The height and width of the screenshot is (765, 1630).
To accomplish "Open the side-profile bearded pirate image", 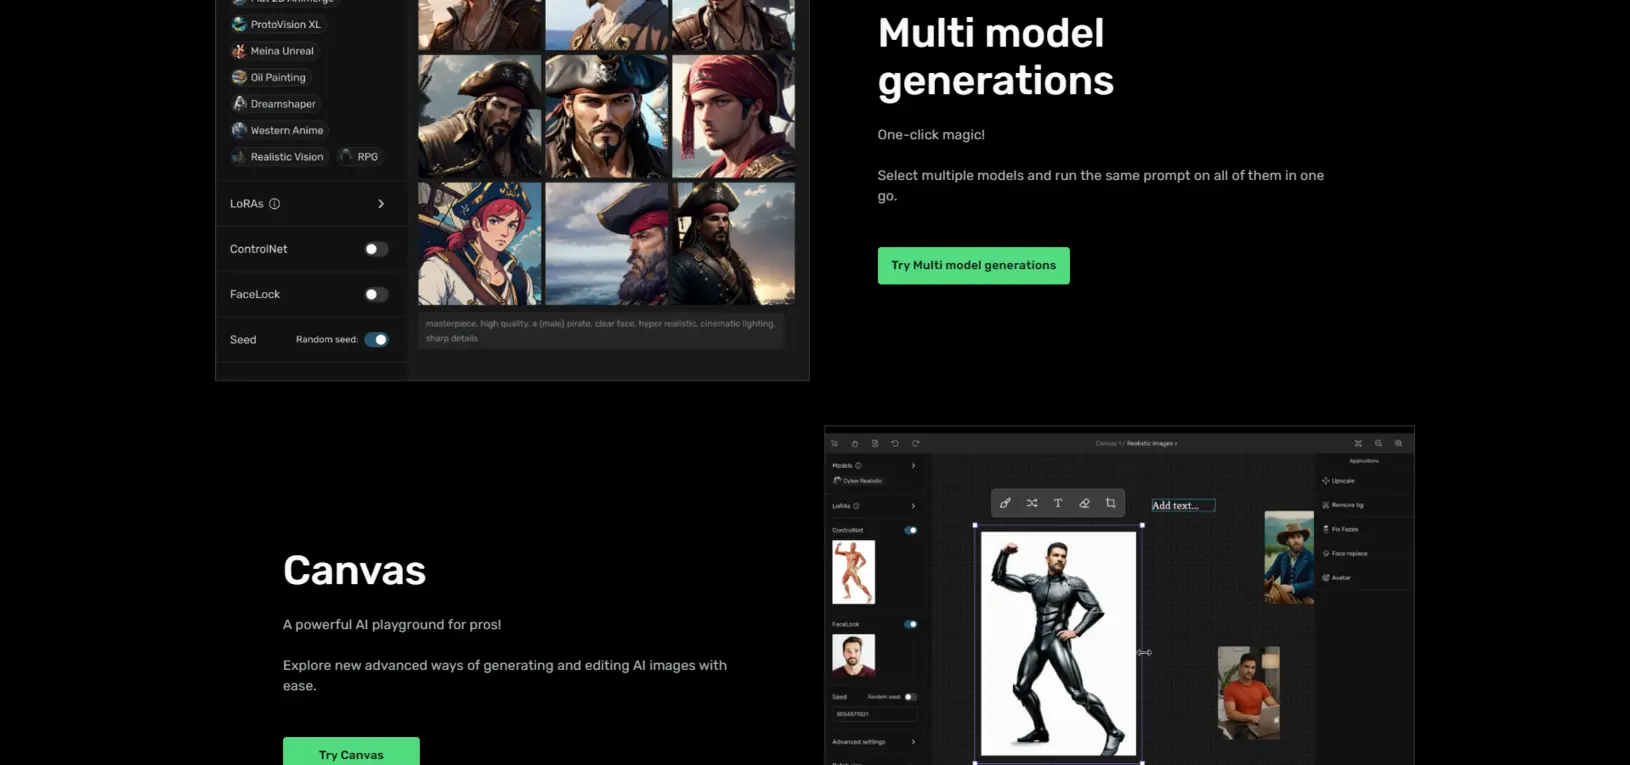I will (x=607, y=244).
